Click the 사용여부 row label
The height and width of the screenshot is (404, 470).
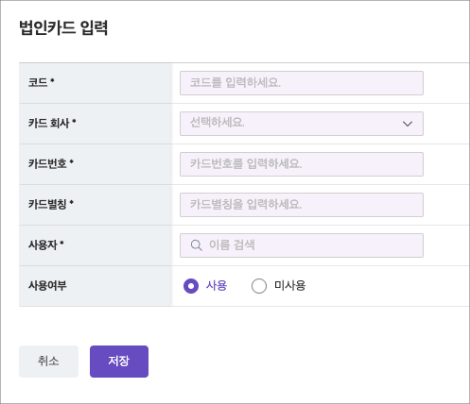coord(47,286)
